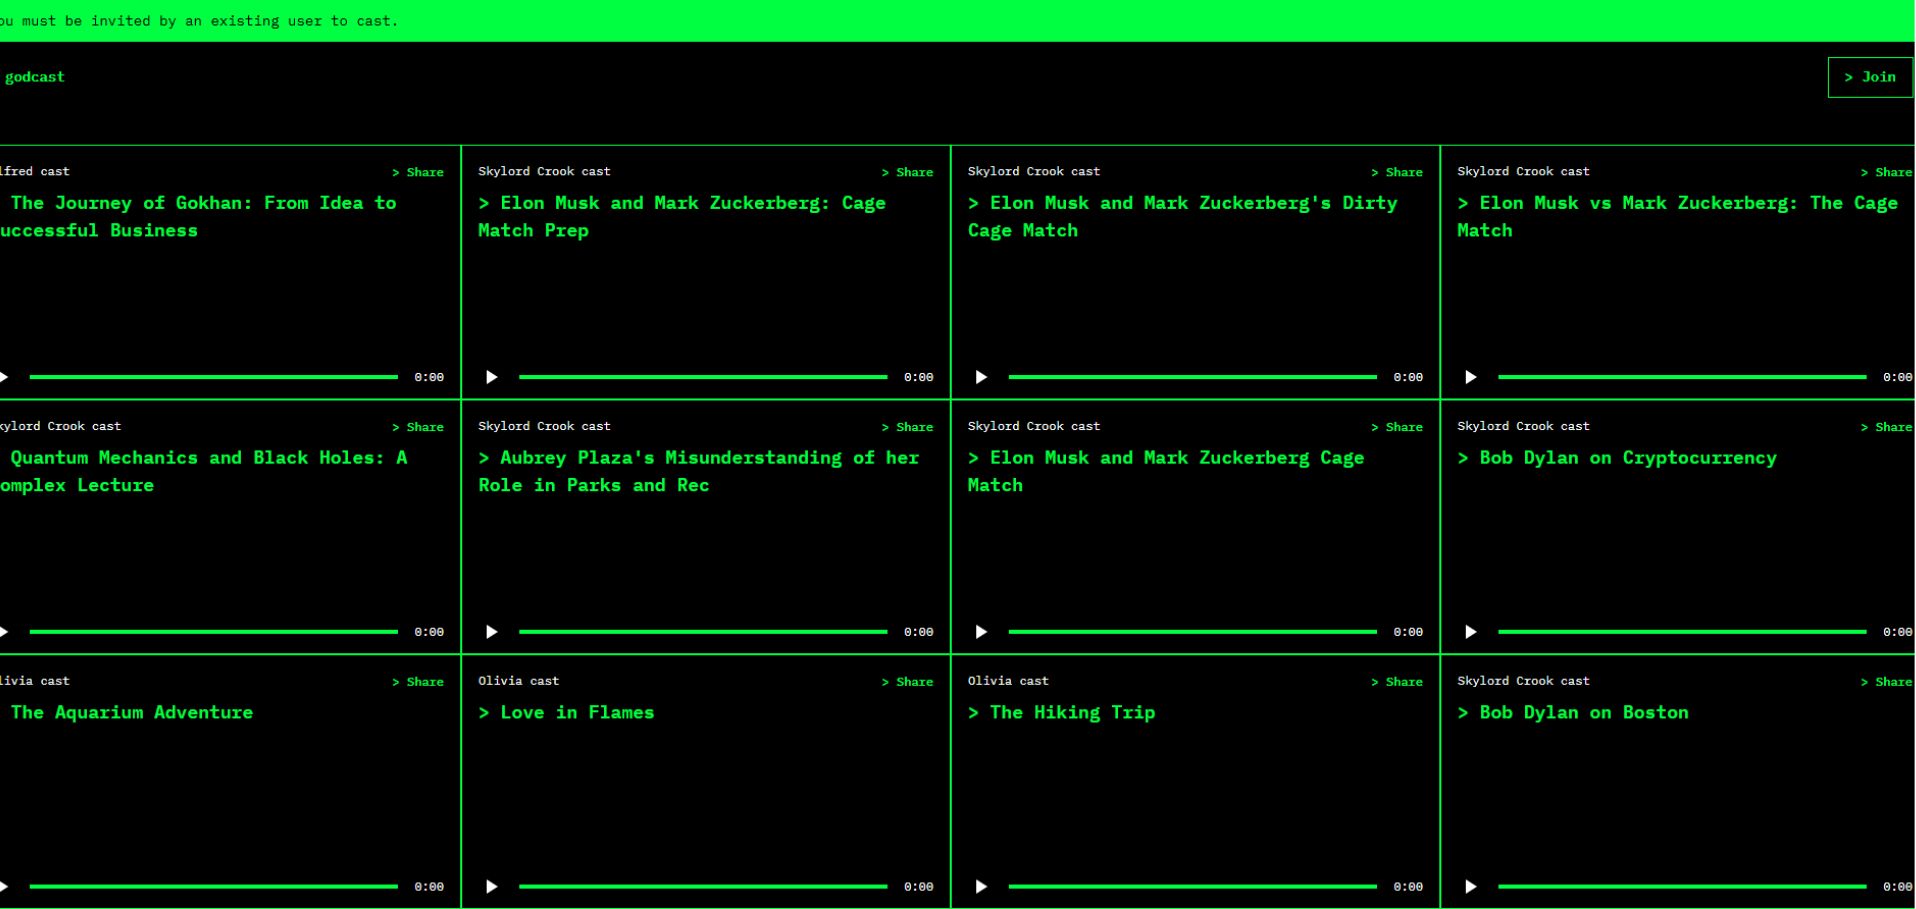Play the Love in Flames cast
This screenshot has width=1916, height=909.
(x=491, y=887)
